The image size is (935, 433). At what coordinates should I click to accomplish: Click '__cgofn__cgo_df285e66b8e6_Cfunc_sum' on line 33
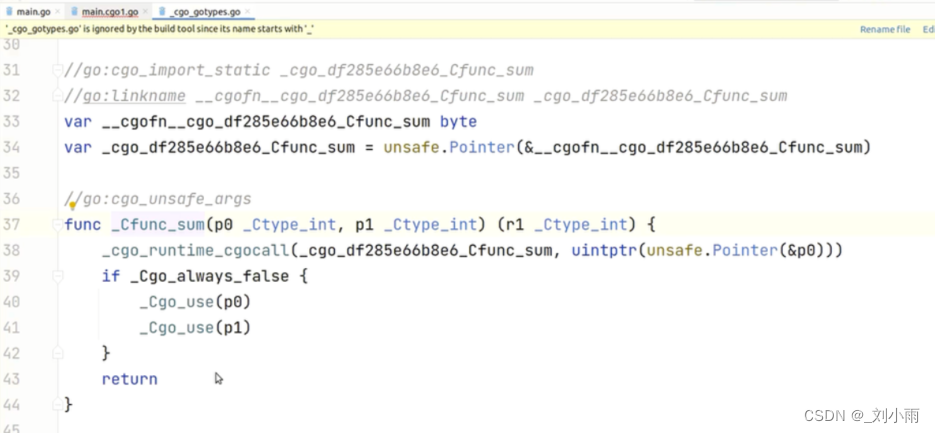click(265, 122)
